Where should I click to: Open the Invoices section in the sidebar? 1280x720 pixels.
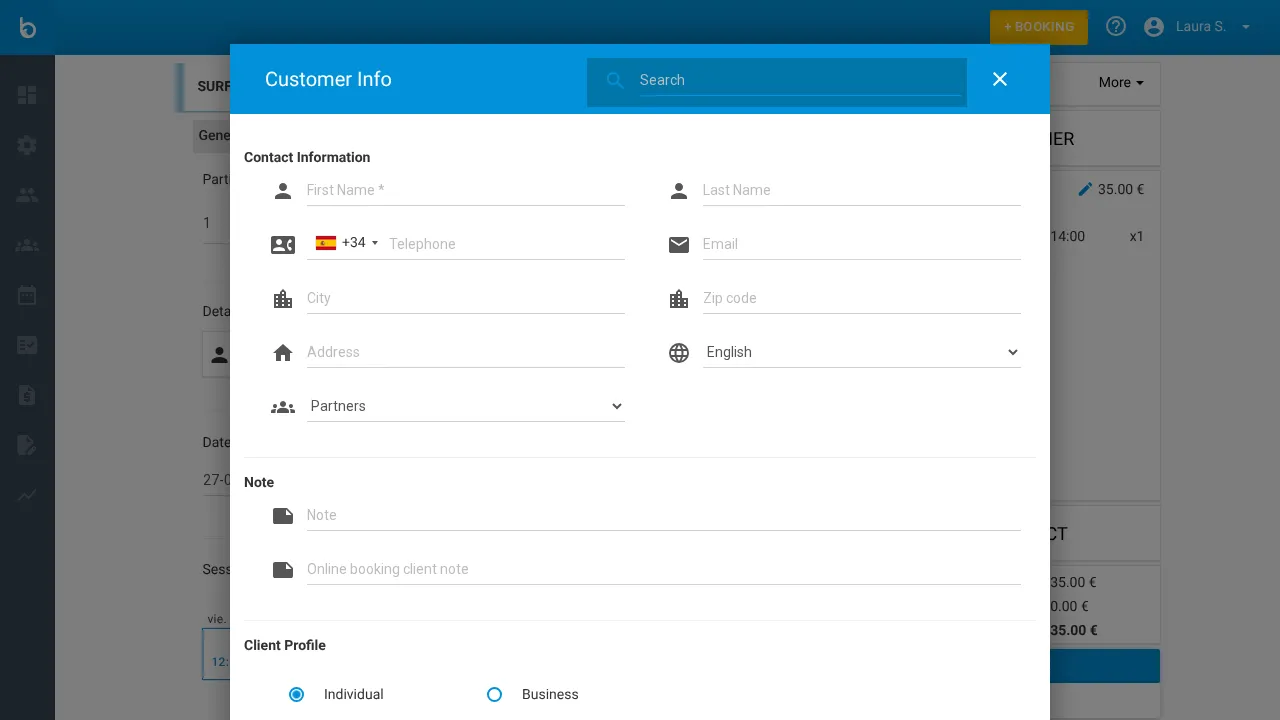pos(27,395)
